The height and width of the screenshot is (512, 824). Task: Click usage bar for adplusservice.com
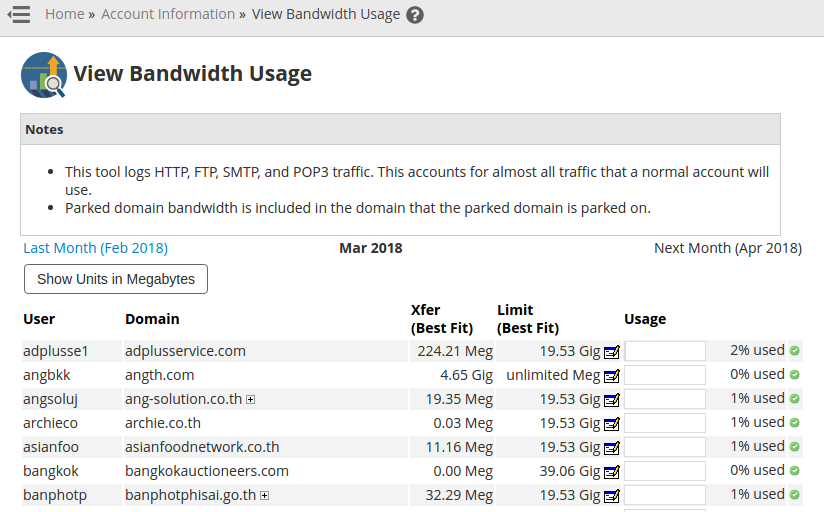point(665,351)
